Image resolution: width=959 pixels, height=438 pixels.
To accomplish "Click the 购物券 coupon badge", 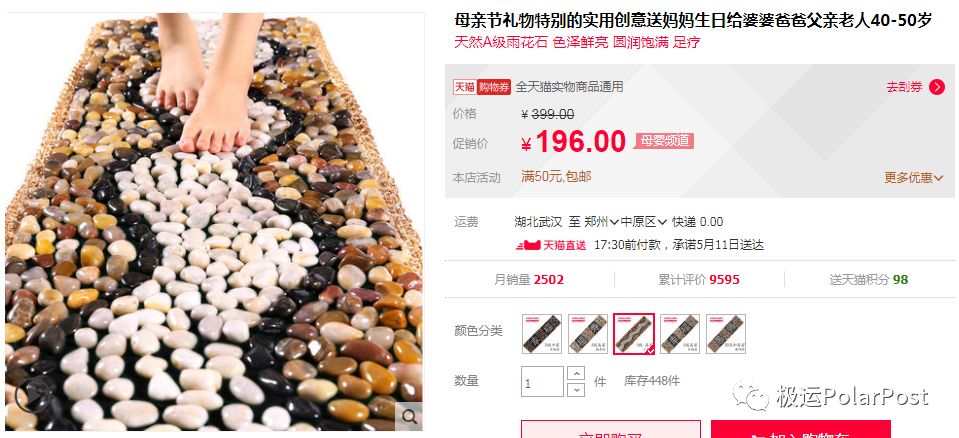I will click(x=494, y=87).
